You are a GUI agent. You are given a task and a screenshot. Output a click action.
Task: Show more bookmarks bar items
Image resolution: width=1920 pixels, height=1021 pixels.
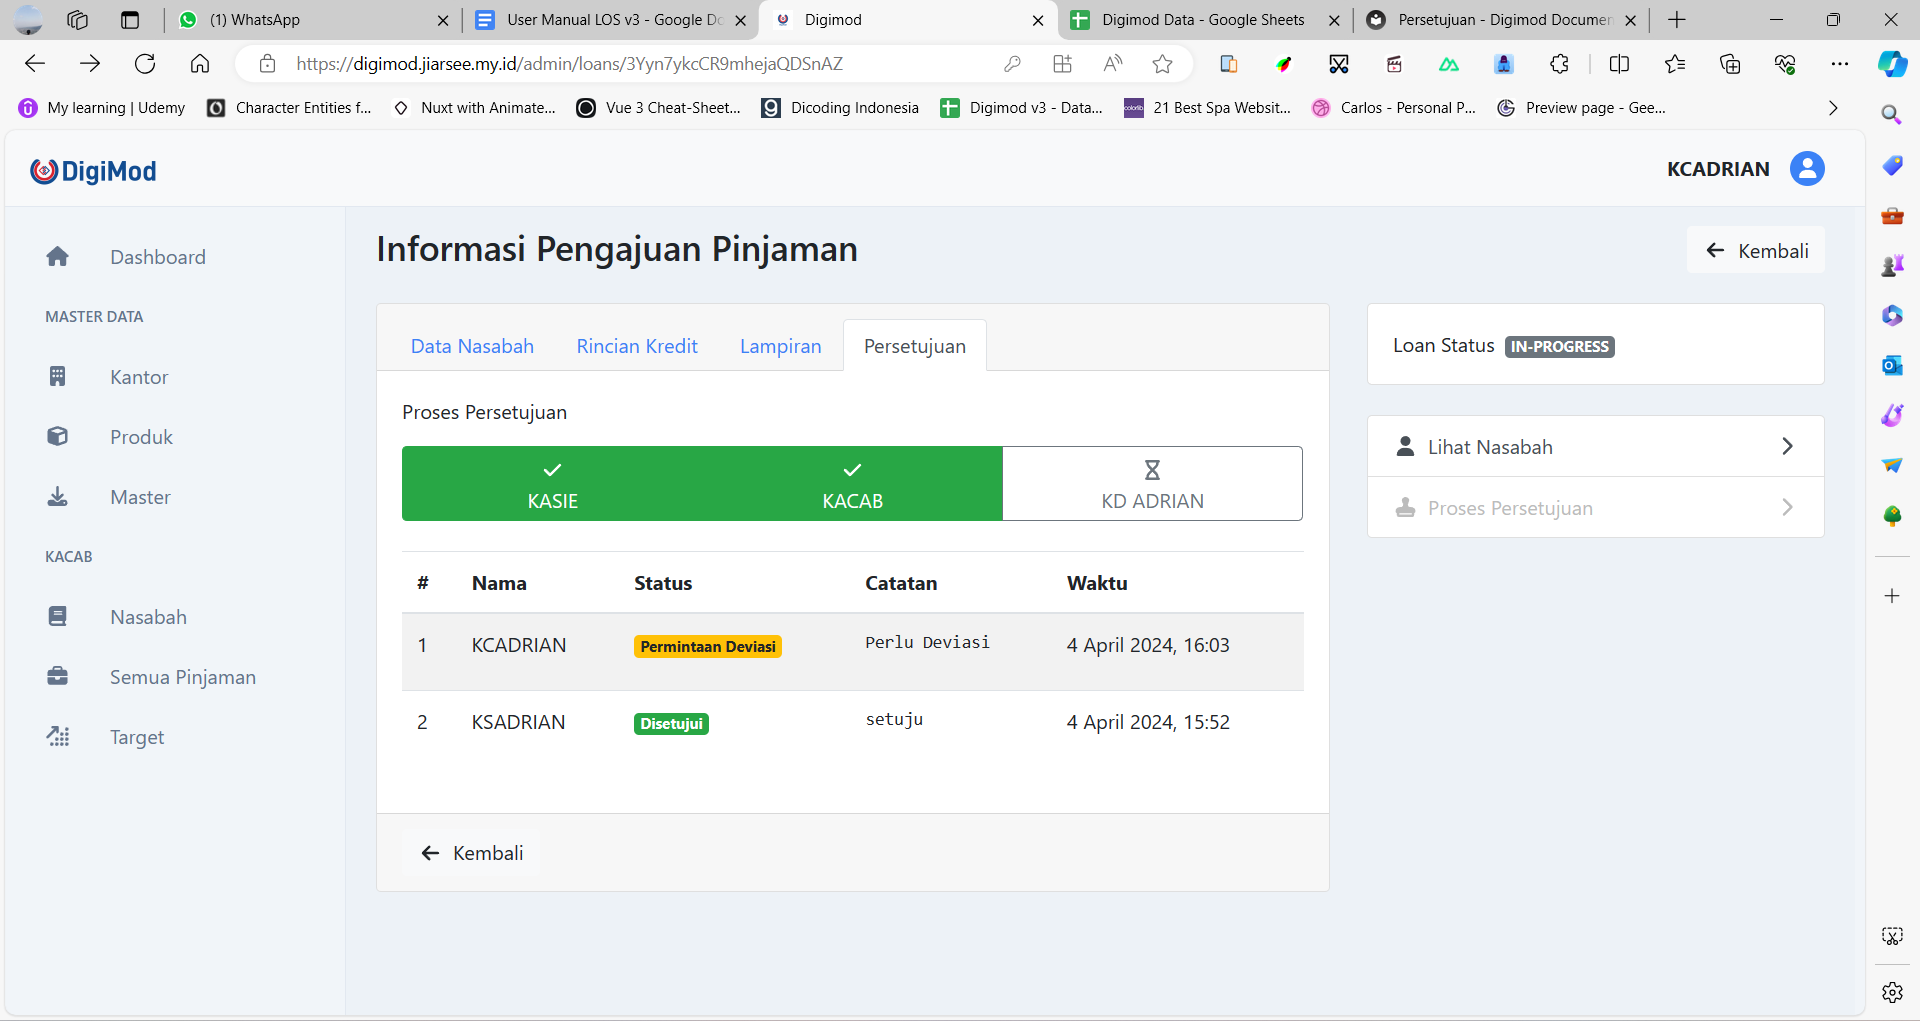click(1832, 108)
